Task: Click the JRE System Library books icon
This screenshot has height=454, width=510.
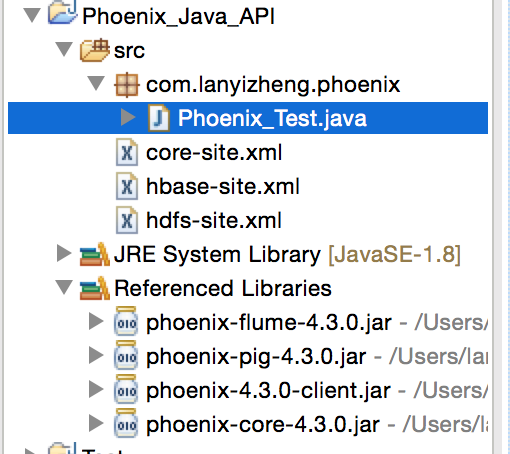Action: [94, 254]
